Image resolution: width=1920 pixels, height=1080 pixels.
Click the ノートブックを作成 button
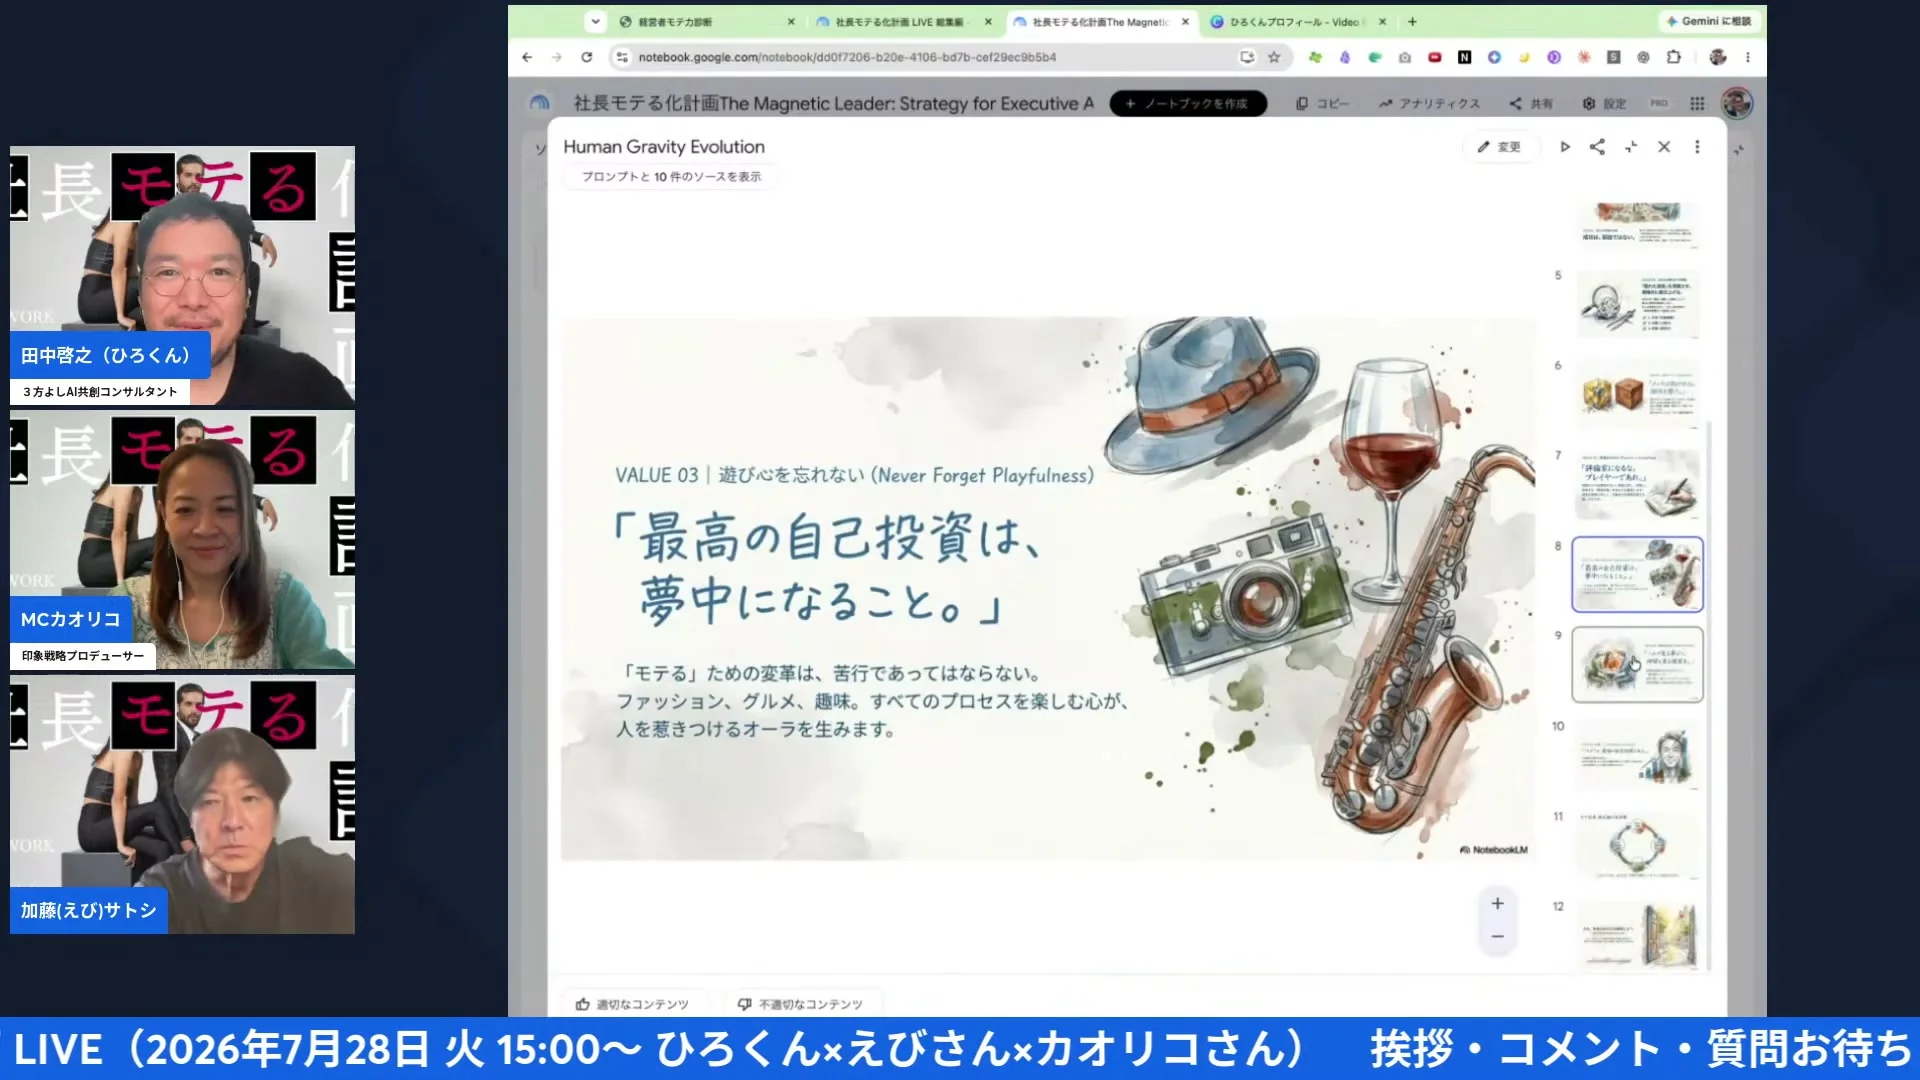tap(1188, 103)
